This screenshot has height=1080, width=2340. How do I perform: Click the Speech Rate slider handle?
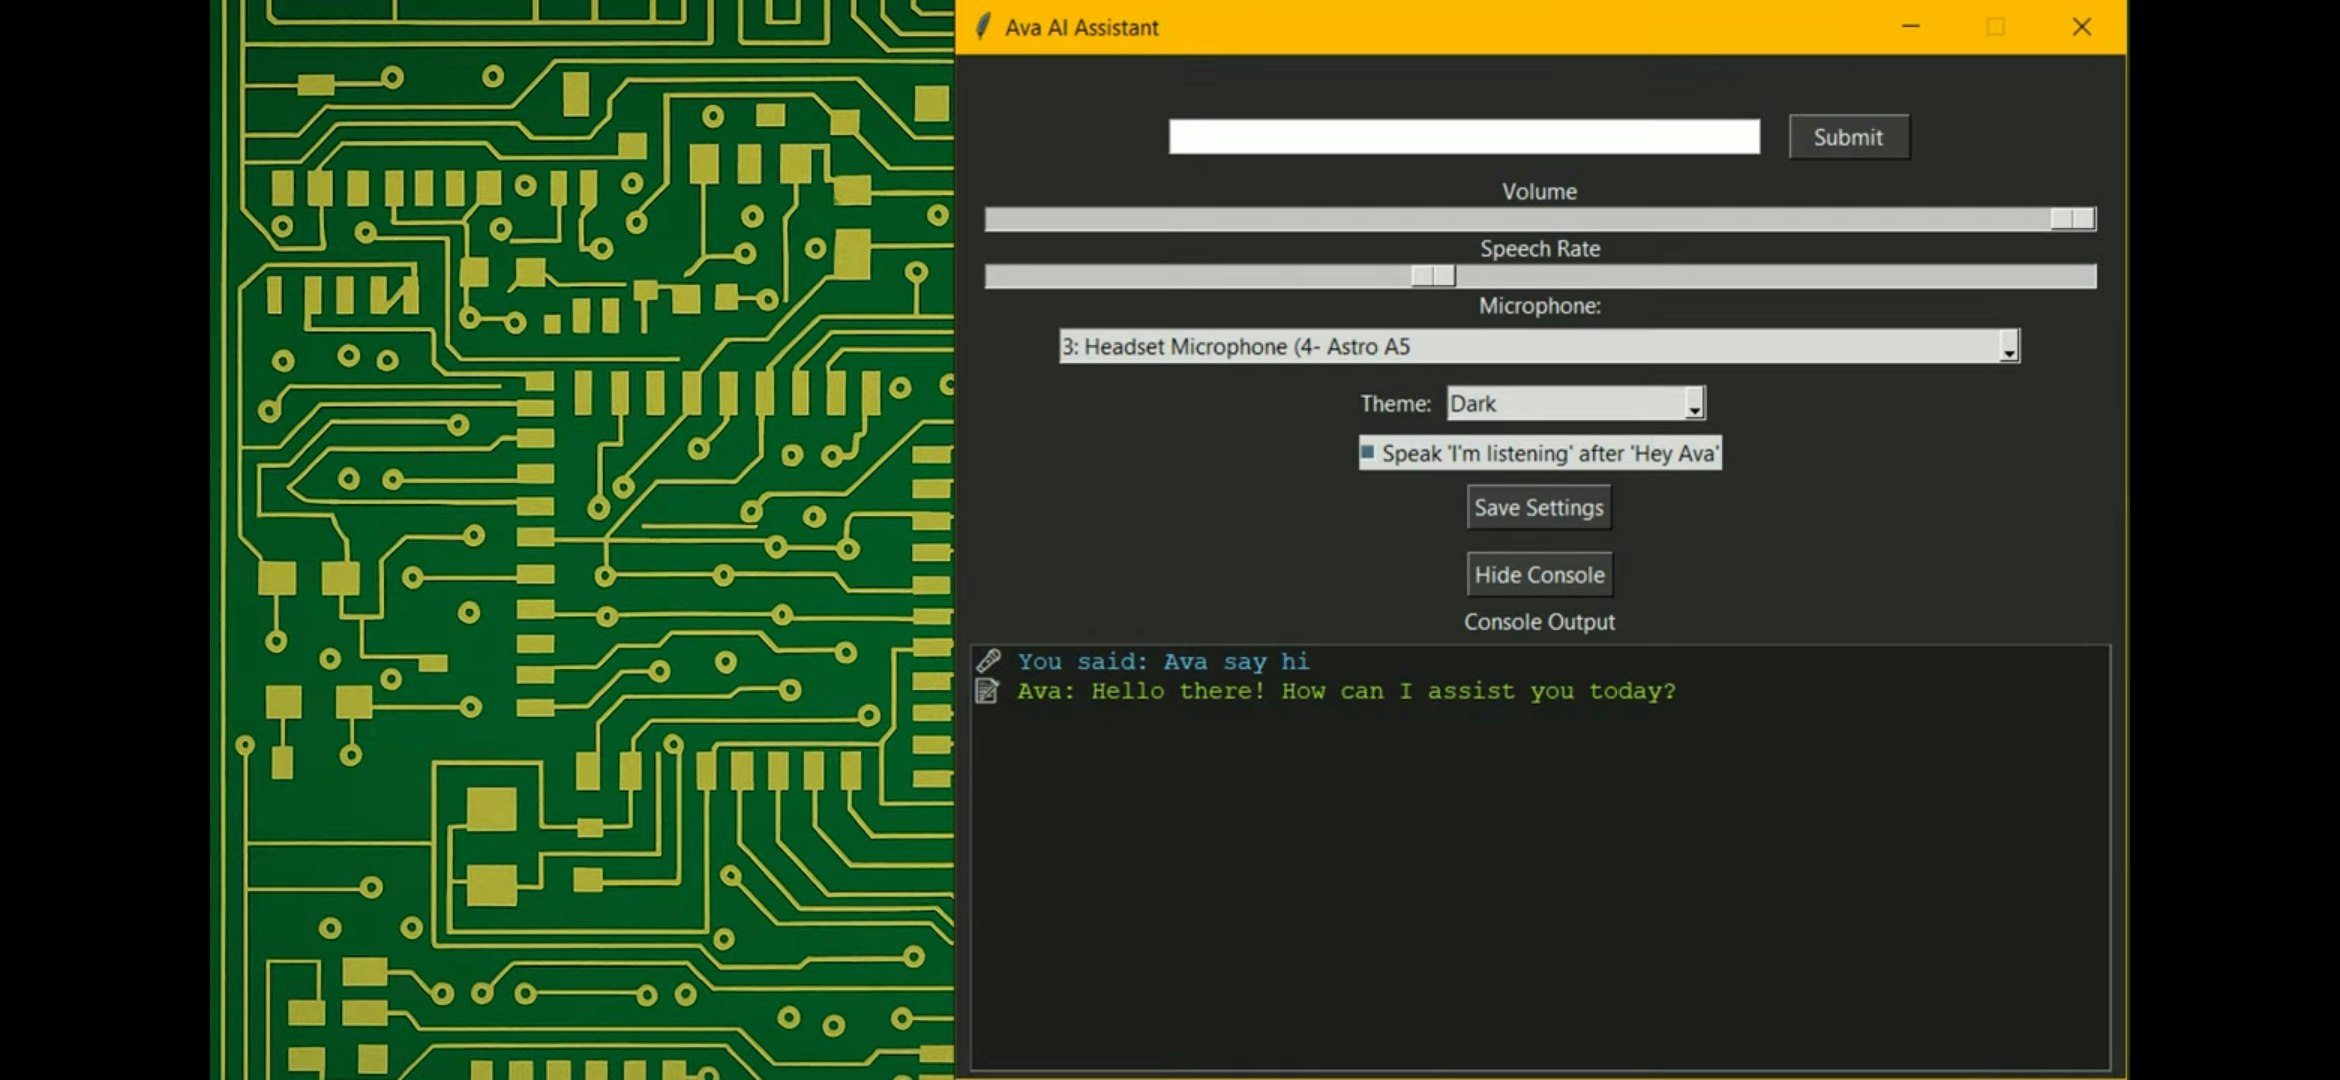pyautogui.click(x=1430, y=276)
